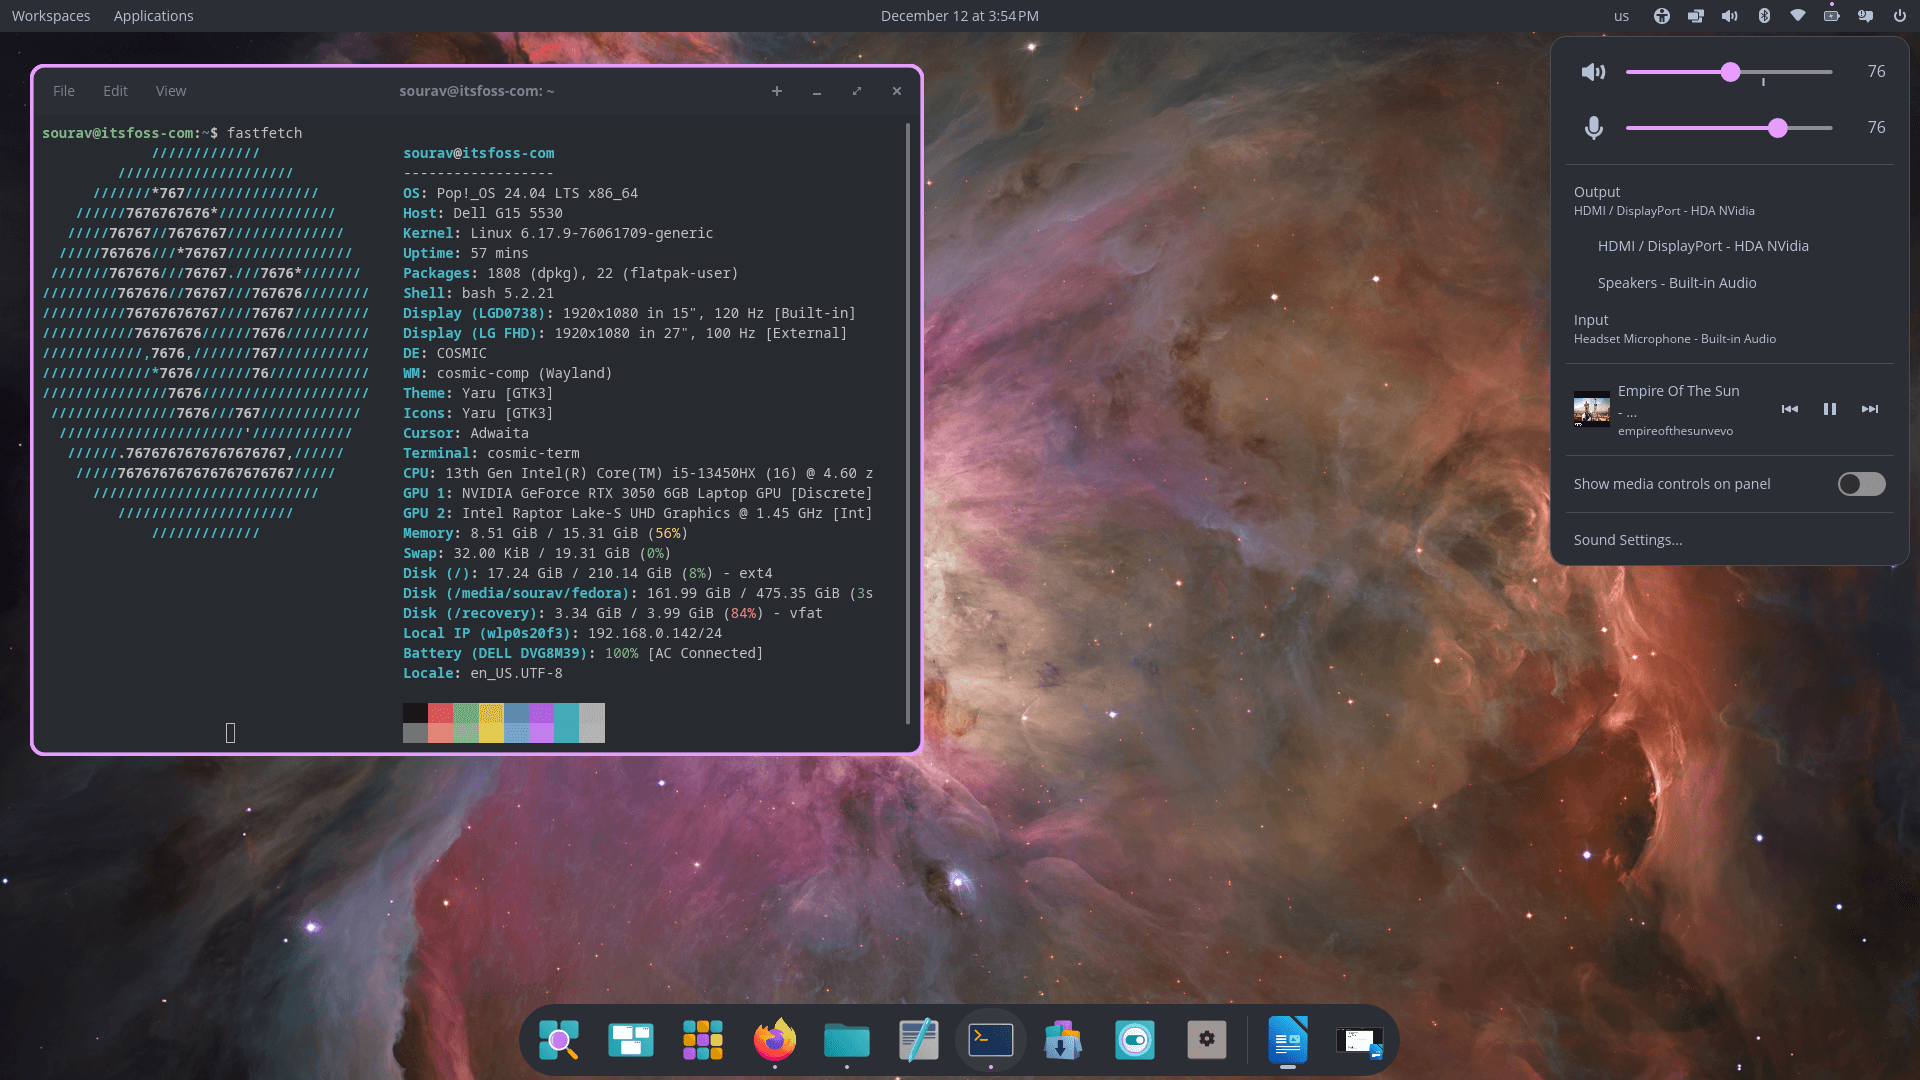Launch the COSMIC terminal from the dock
Viewport: 1920px width, 1080px height.
[990, 1040]
